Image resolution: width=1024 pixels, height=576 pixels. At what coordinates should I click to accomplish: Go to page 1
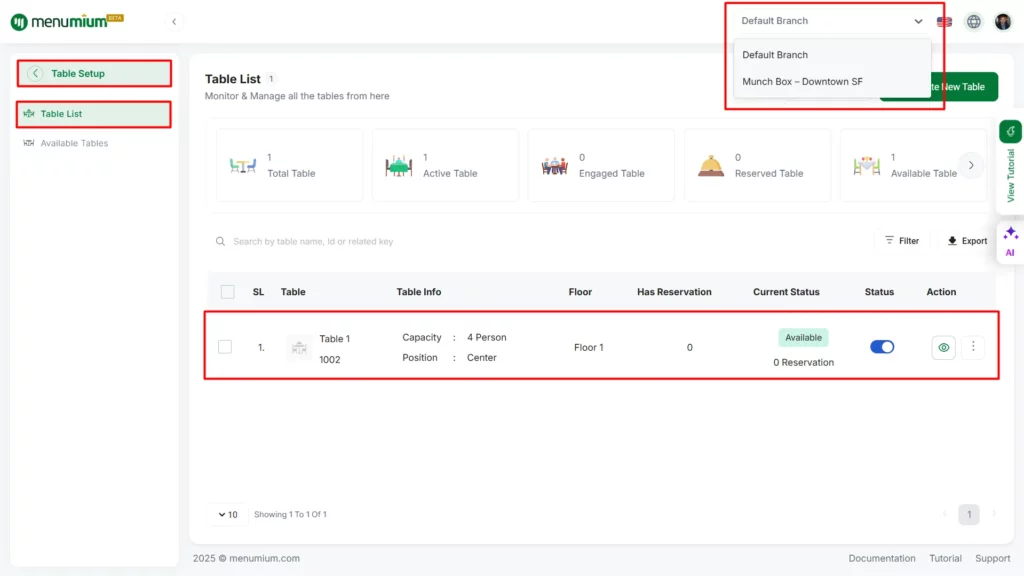click(x=969, y=515)
